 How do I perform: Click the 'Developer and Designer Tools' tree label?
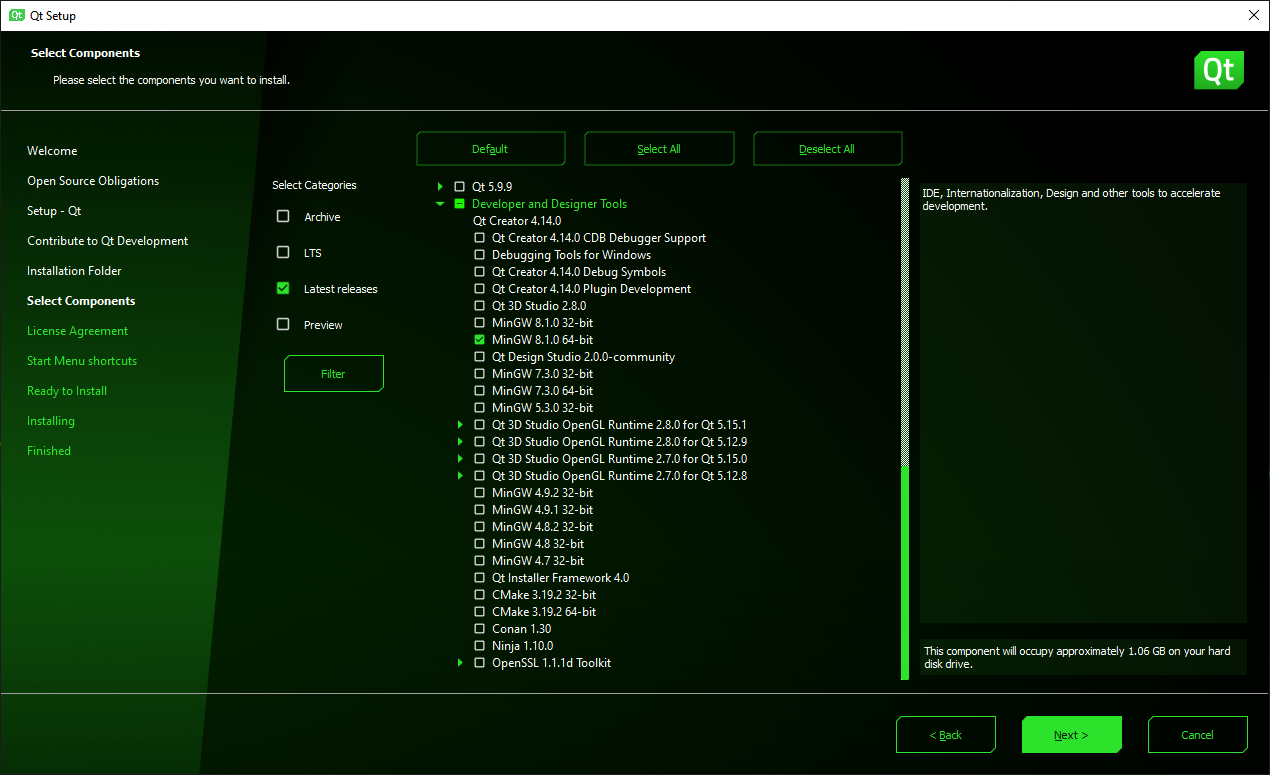[549, 204]
